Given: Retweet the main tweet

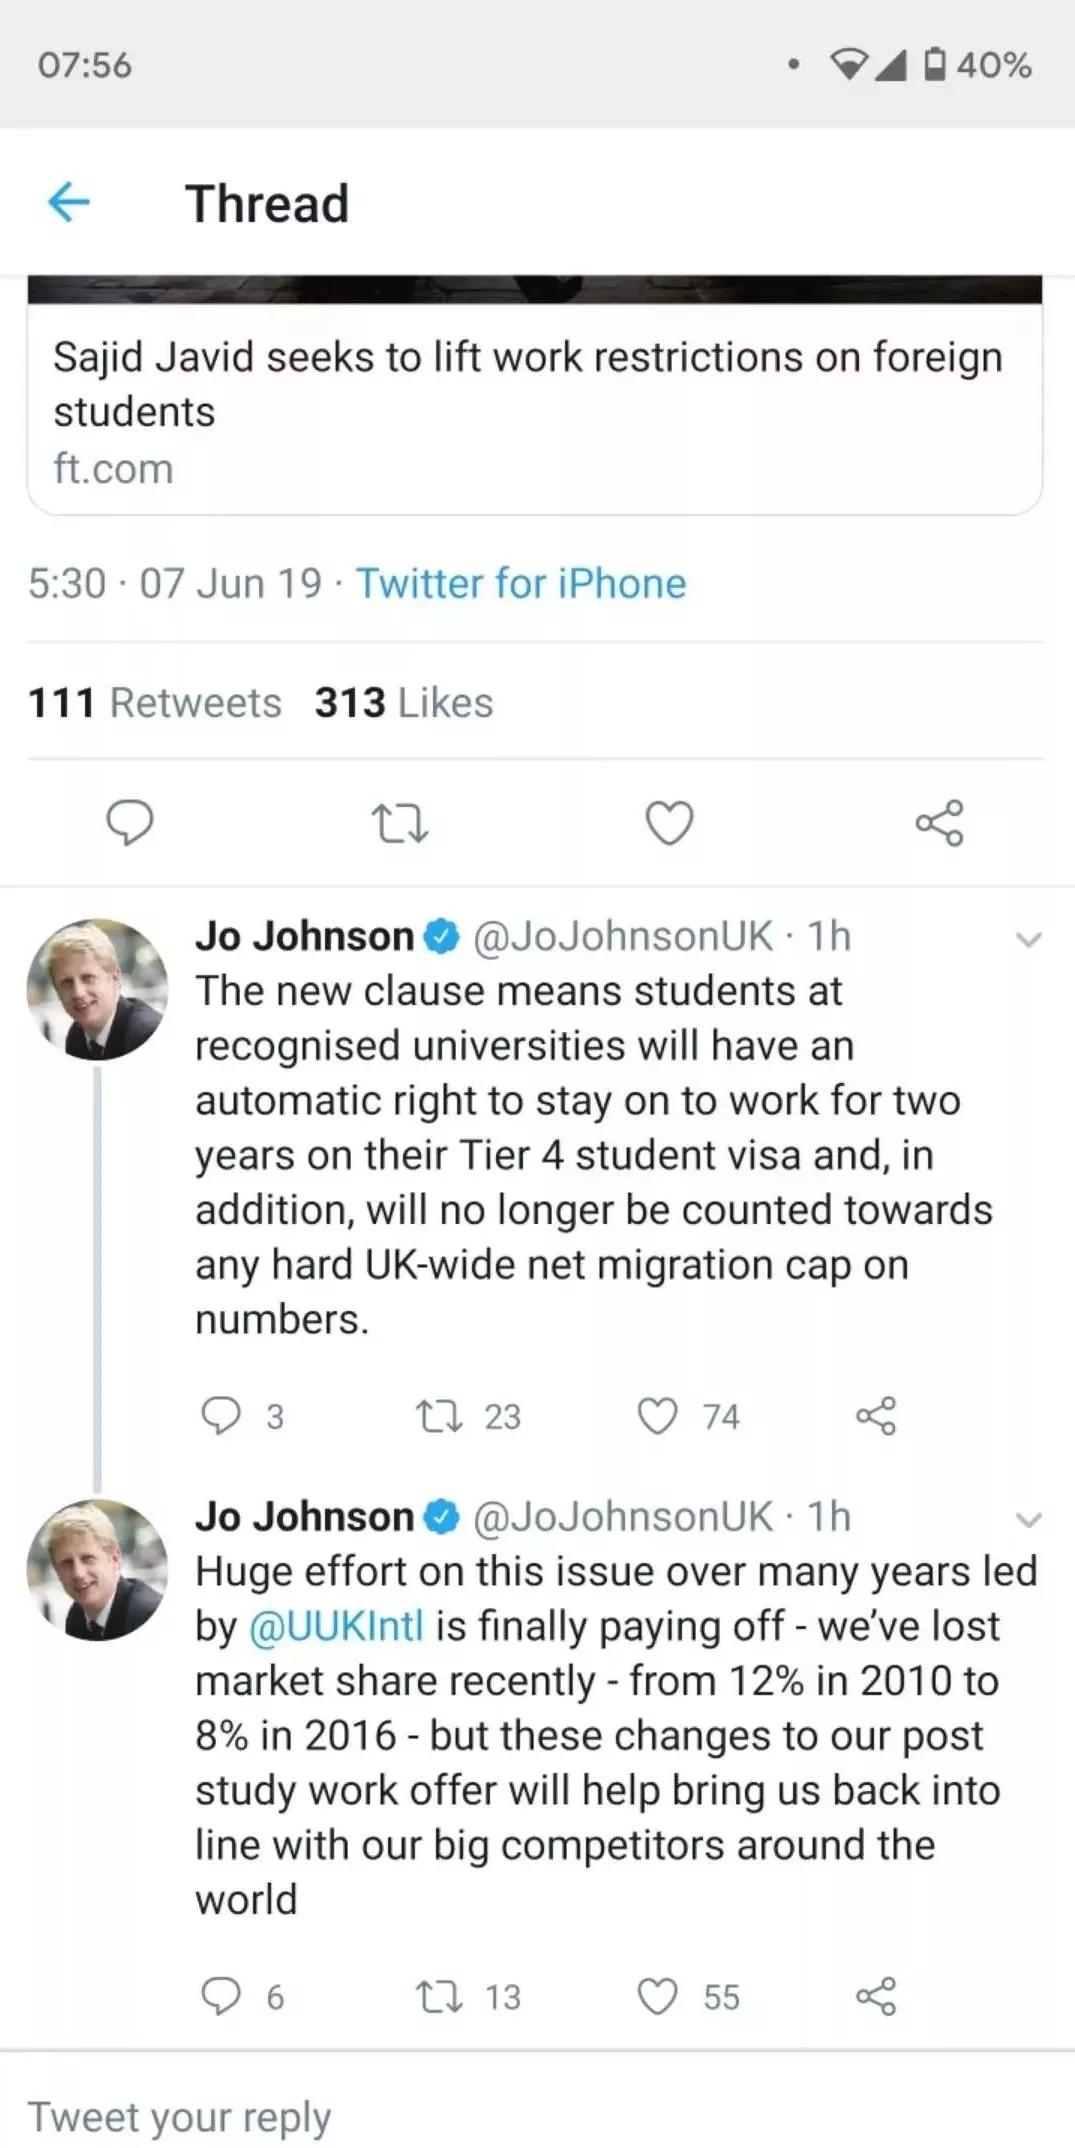Looking at the screenshot, I should [399, 824].
